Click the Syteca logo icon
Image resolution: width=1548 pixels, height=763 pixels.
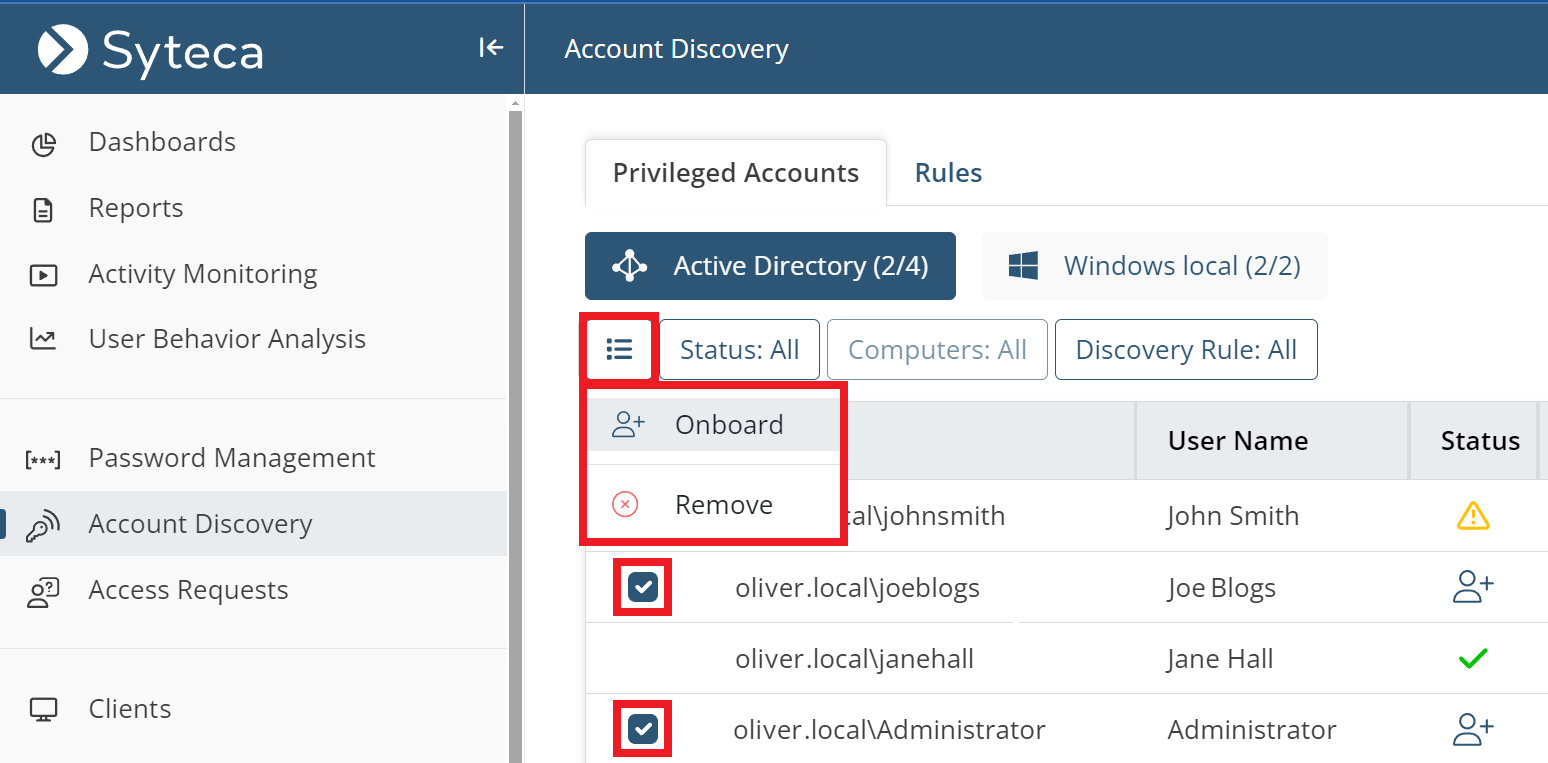pos(62,49)
